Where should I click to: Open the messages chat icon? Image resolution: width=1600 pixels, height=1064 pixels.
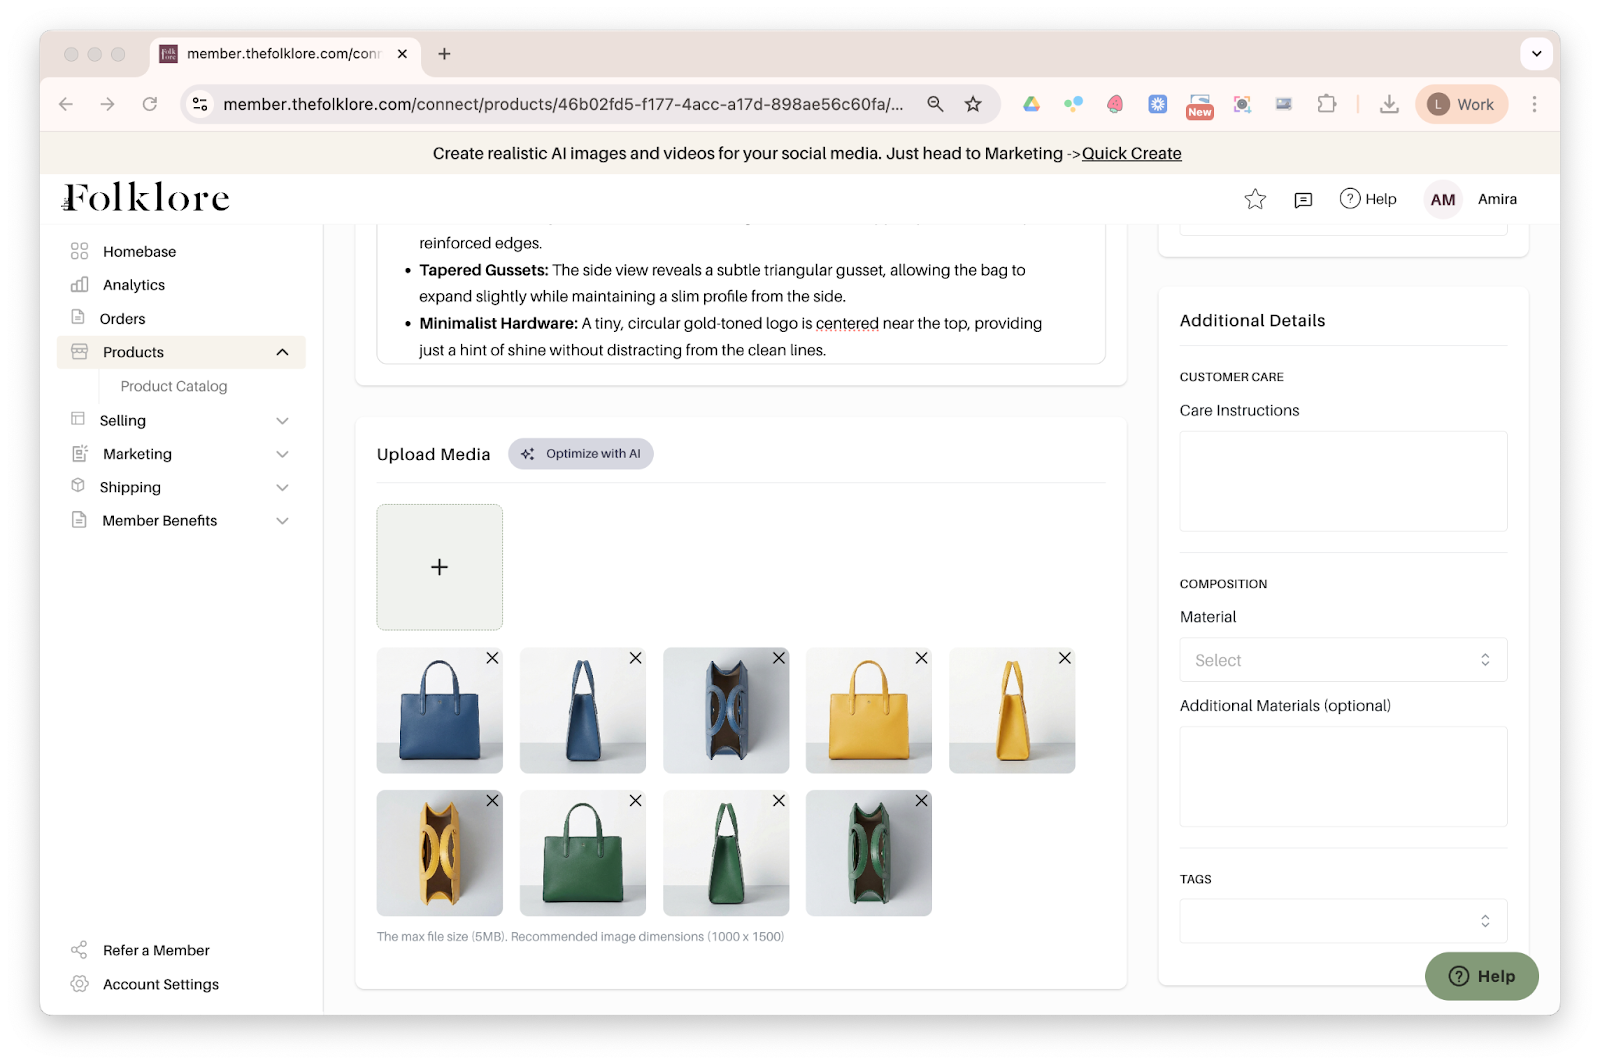tap(1303, 200)
